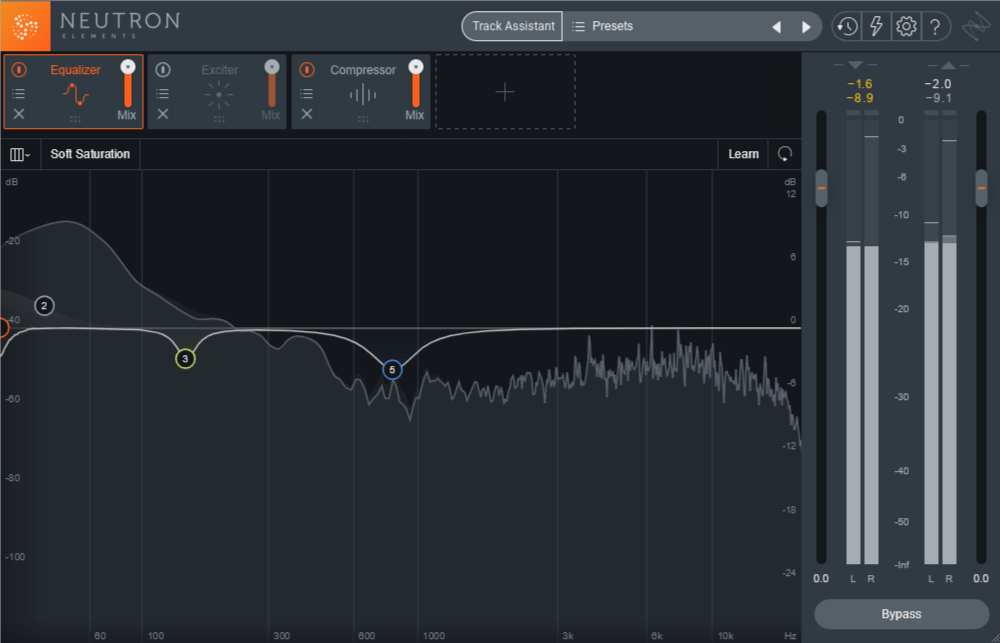Click the input peak value -1.6
Image resolution: width=1000 pixels, height=643 pixels.
tap(860, 84)
